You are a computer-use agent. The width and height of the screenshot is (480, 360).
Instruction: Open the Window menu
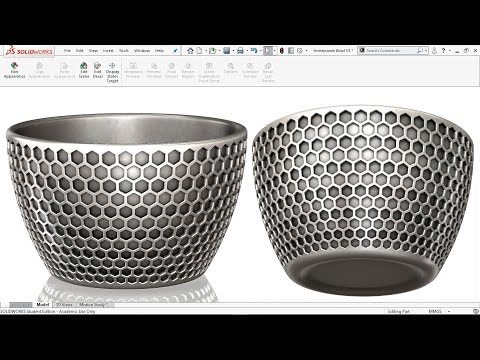[142, 51]
